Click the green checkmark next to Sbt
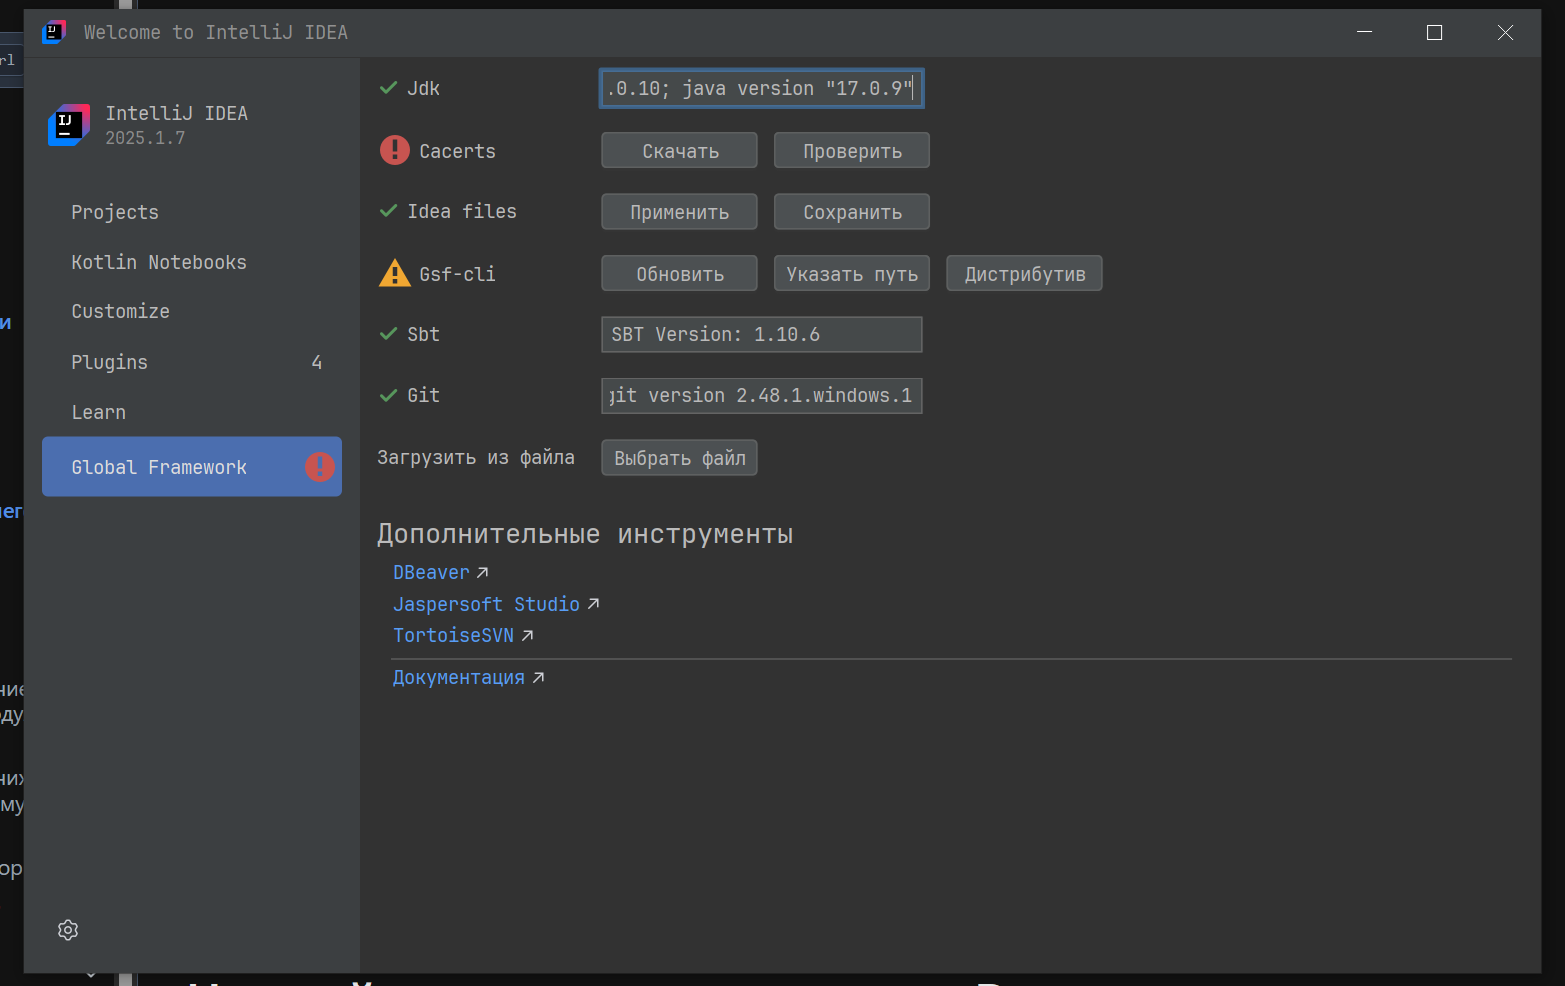The height and width of the screenshot is (986, 1565). pos(389,334)
